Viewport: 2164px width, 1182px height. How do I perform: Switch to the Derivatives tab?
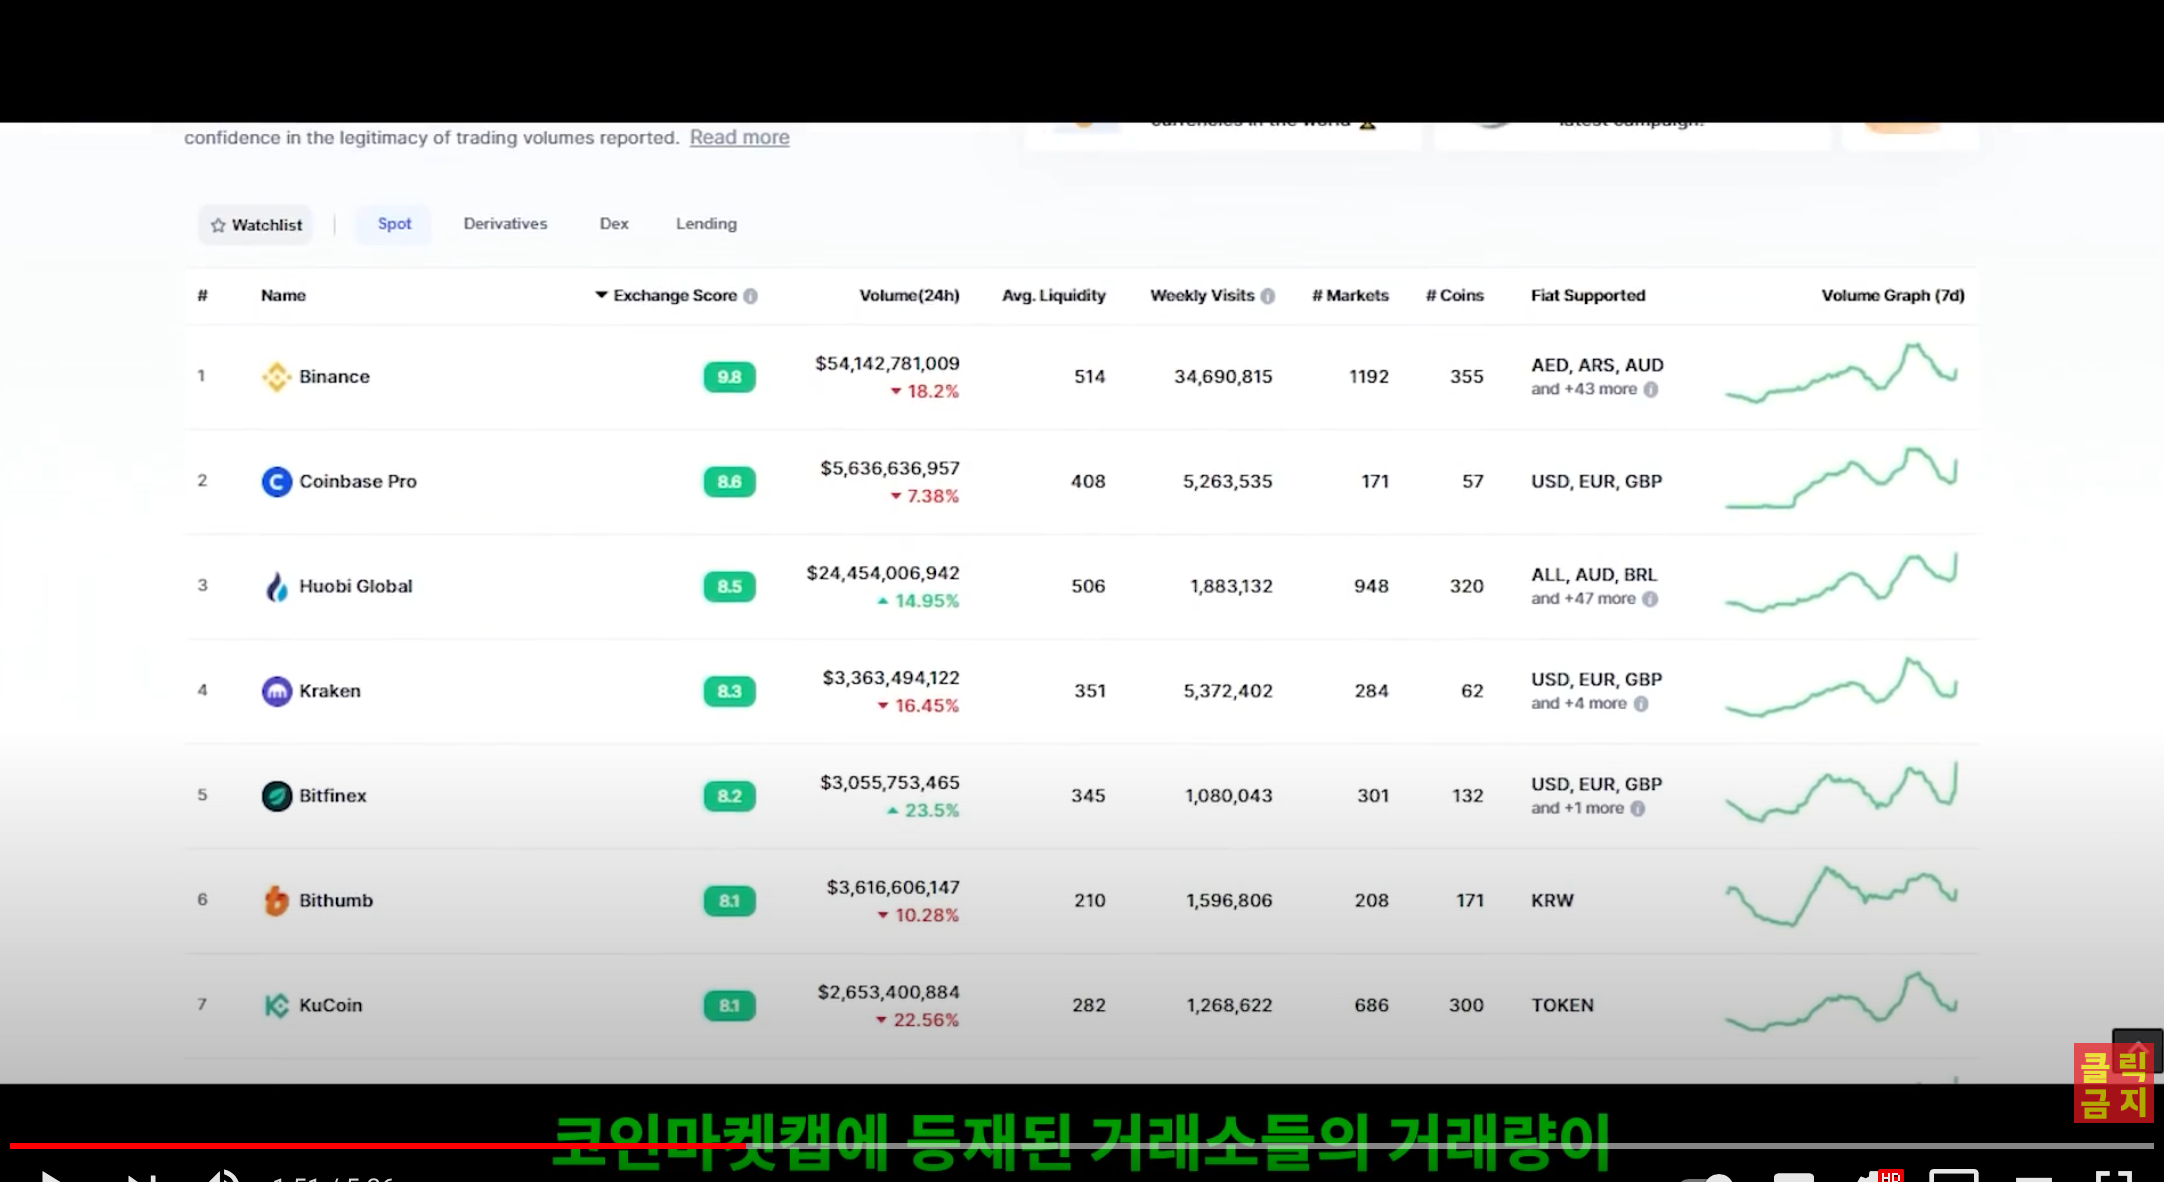[505, 224]
